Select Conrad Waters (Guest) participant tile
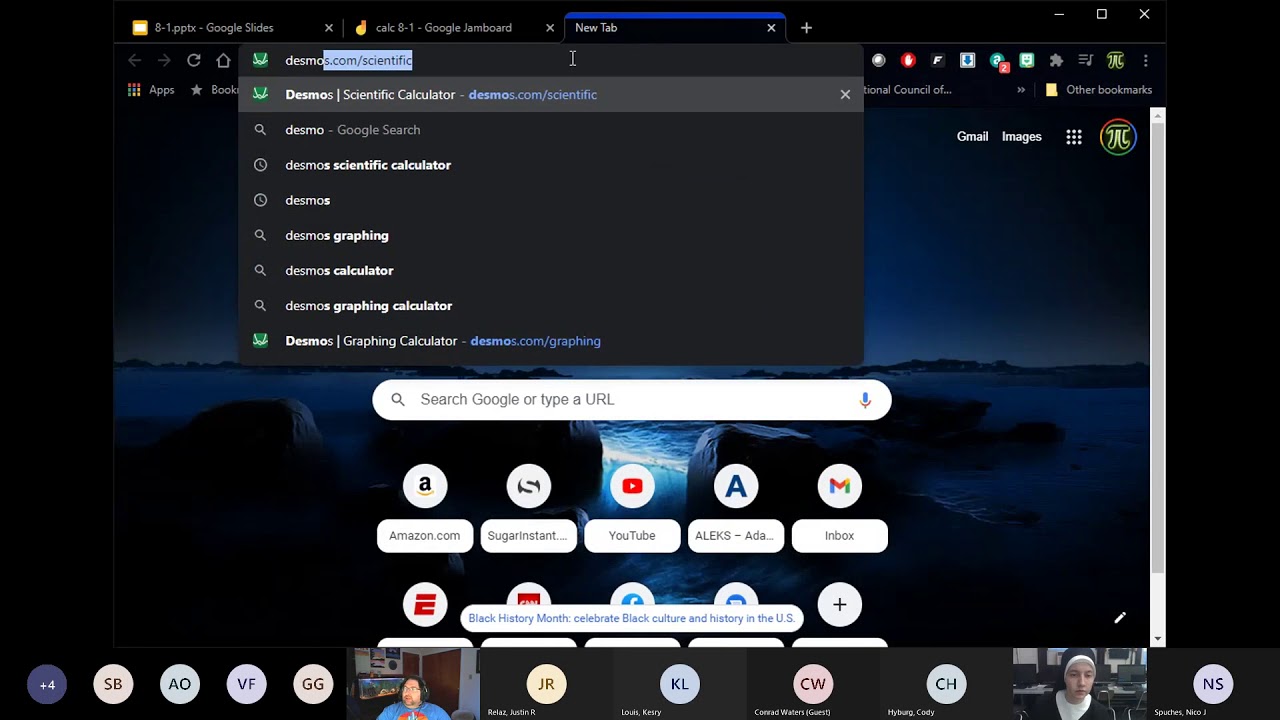This screenshot has height=720, width=1280. 813,684
